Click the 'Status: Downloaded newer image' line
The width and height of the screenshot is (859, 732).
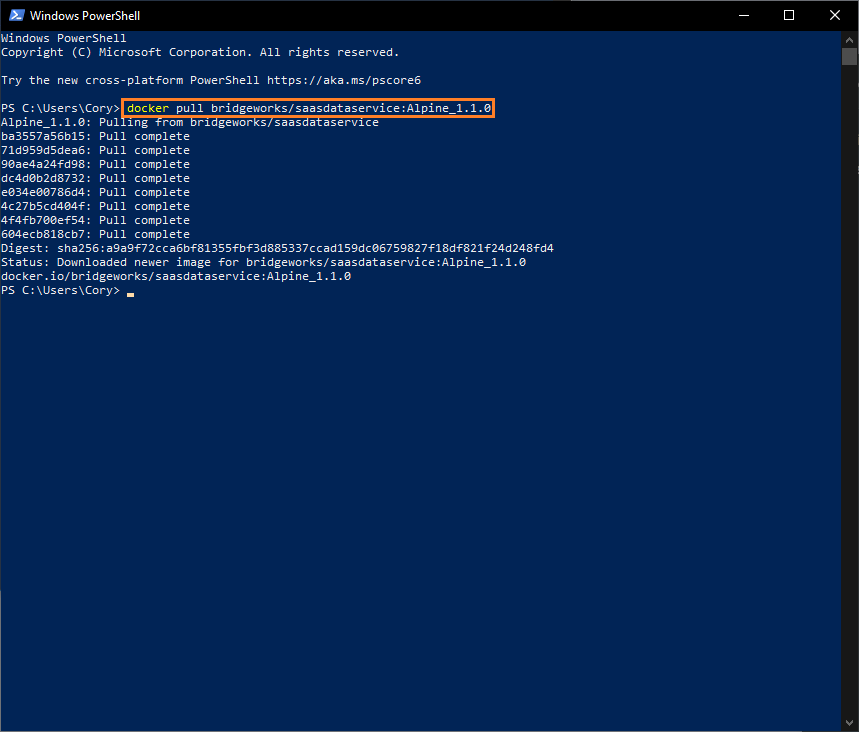[263, 262]
